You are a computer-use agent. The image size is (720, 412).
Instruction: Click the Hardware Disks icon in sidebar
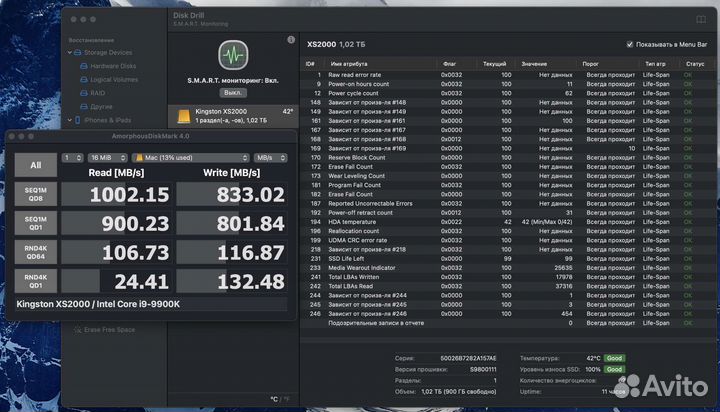coord(84,66)
